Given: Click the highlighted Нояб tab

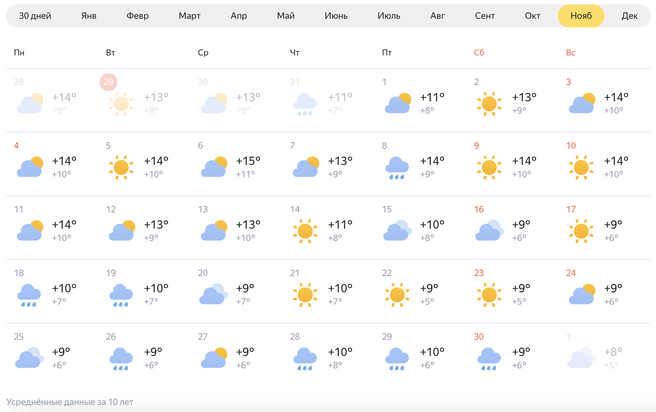Looking at the screenshot, I should tap(581, 16).
